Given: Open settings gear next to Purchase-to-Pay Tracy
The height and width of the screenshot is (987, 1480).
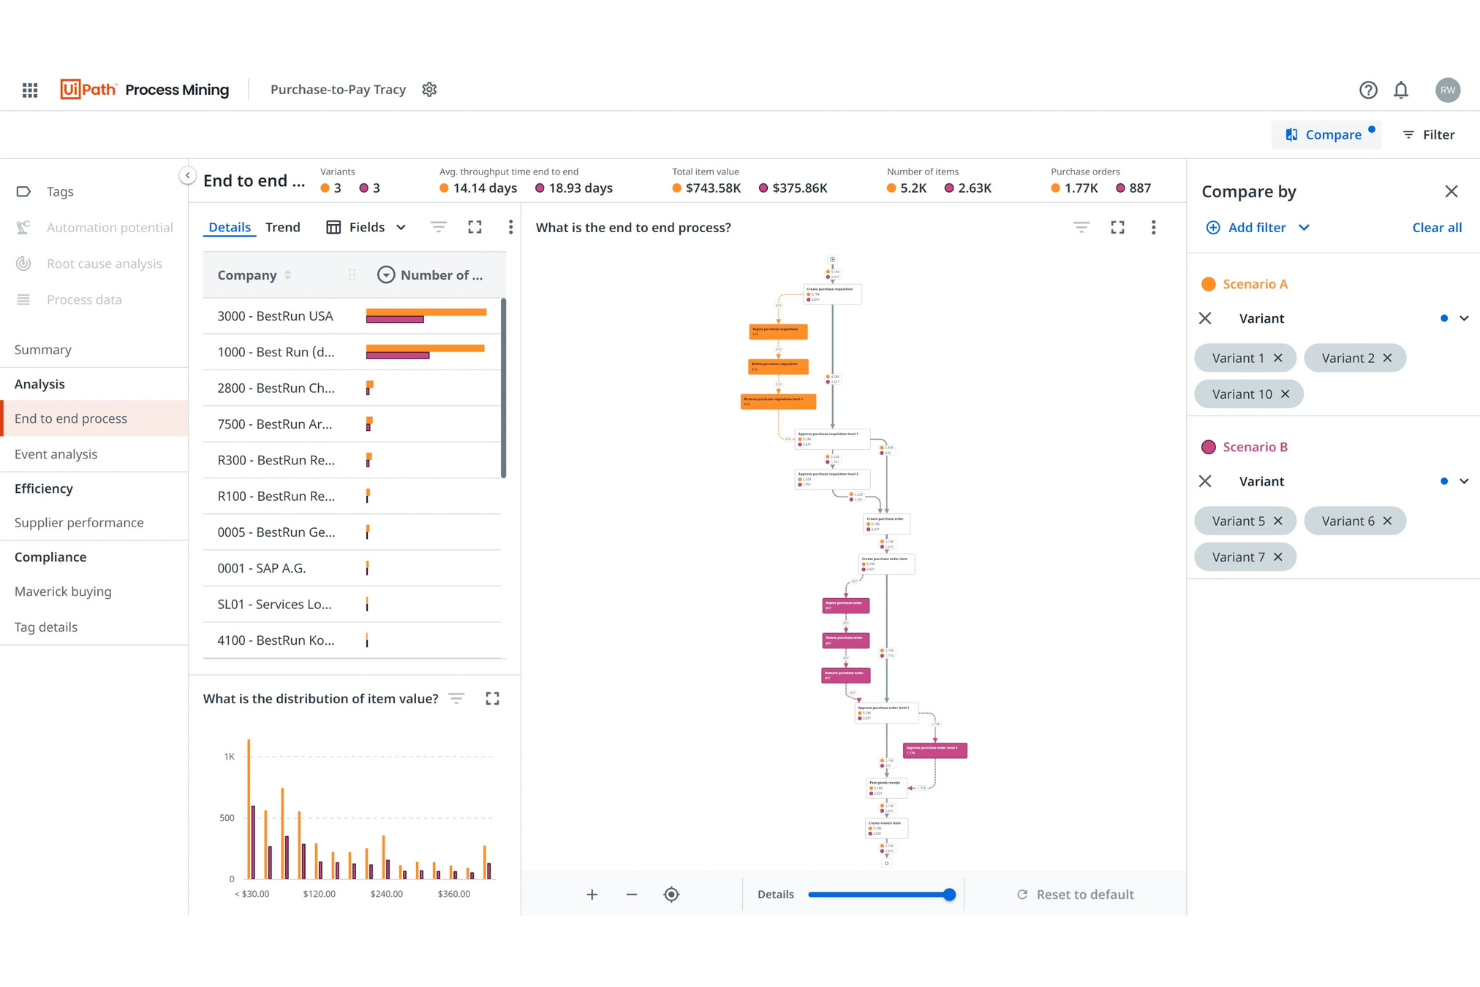Looking at the screenshot, I should point(430,89).
